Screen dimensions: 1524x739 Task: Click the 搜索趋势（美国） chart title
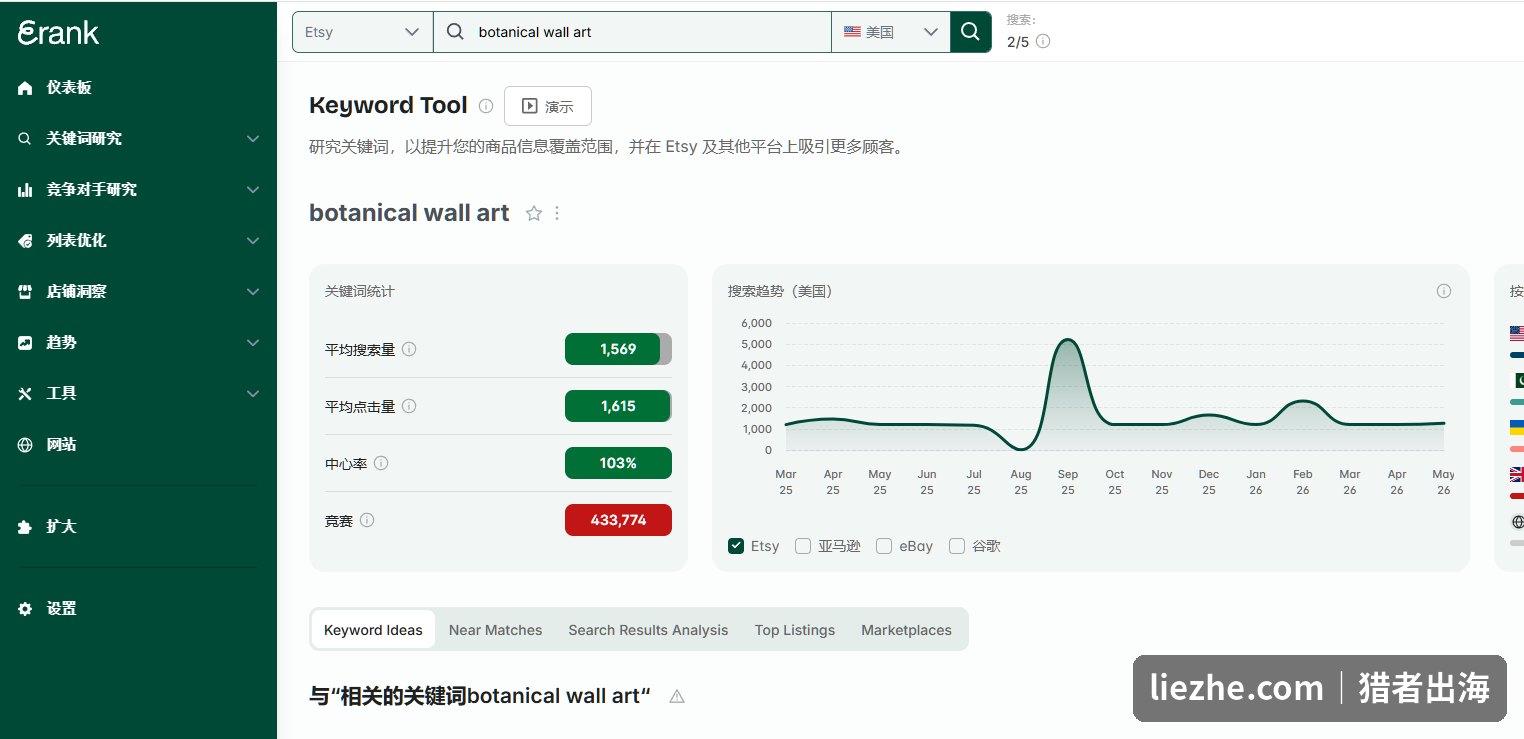(780, 291)
